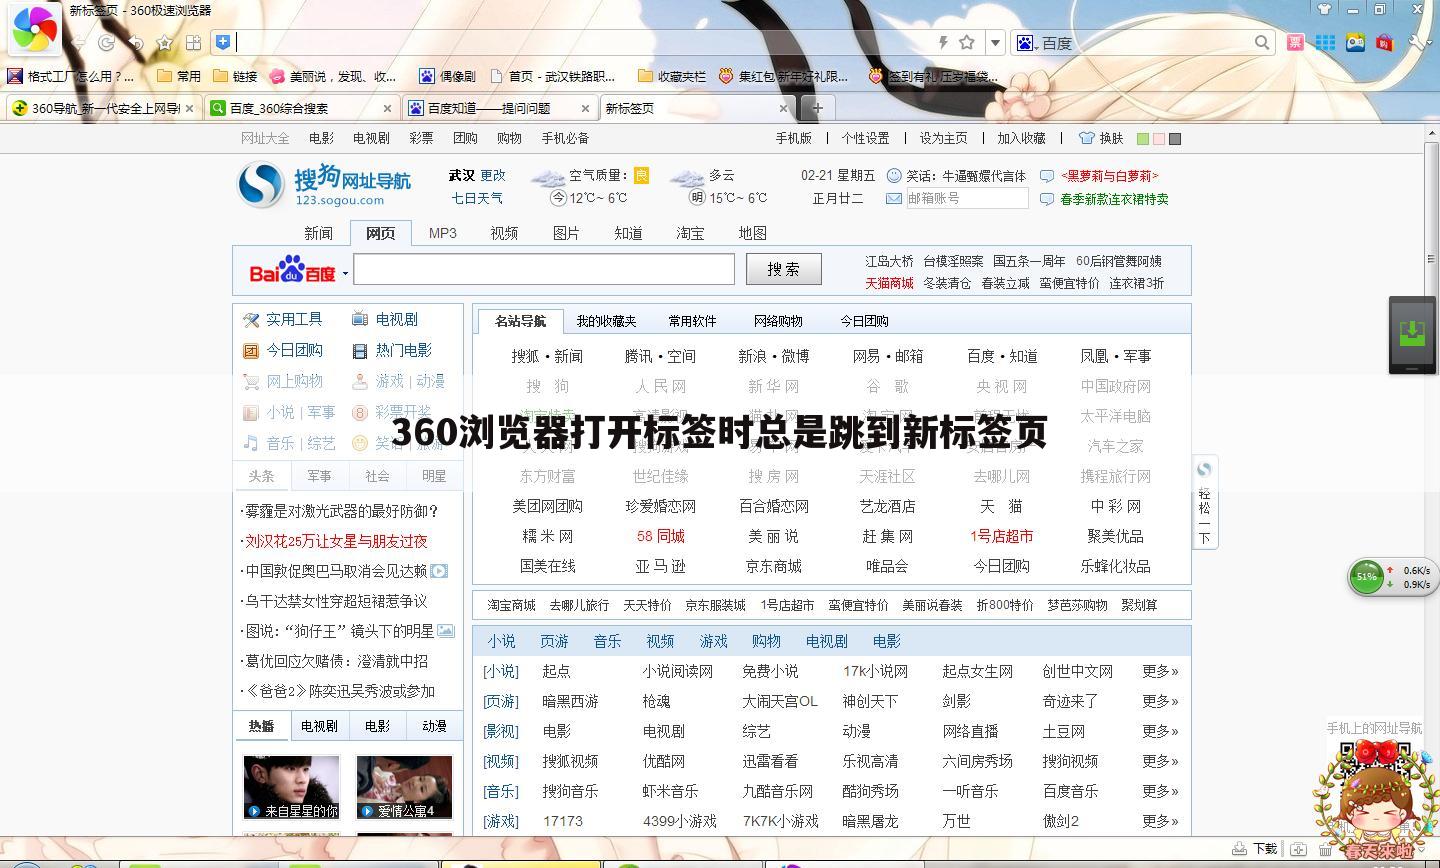
Task: Click in the browser address bar
Action: [x=585, y=42]
